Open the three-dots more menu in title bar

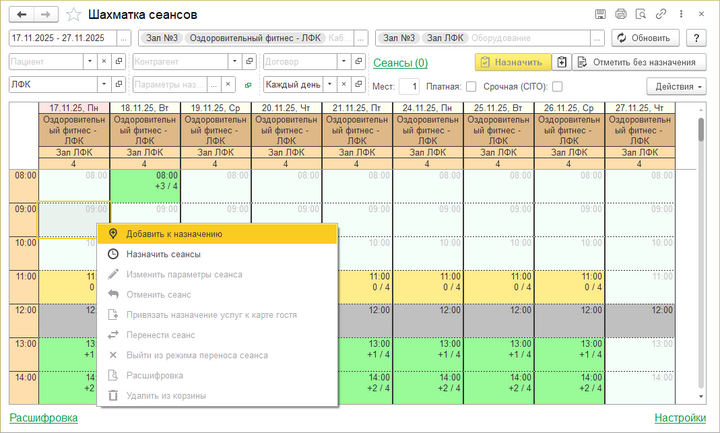pyautogui.click(x=681, y=14)
